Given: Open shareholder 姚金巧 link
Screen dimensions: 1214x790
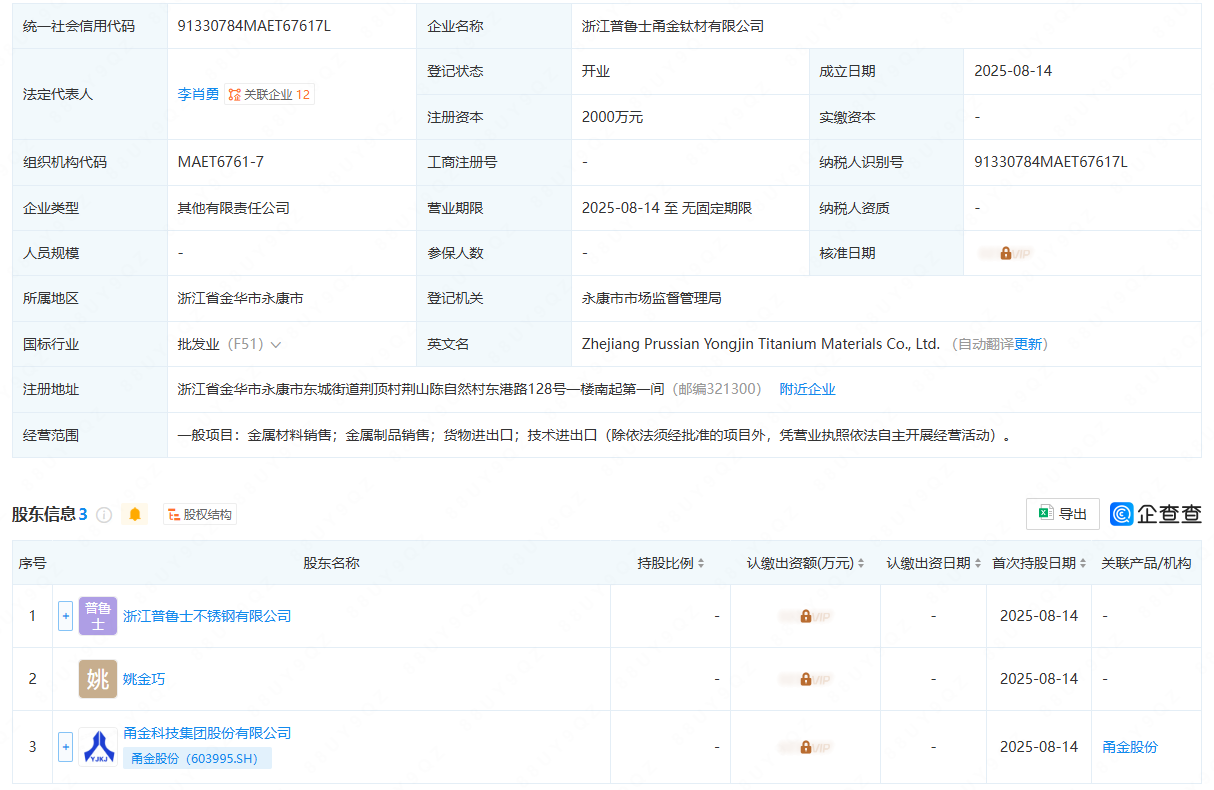Looking at the screenshot, I should click(144, 679).
